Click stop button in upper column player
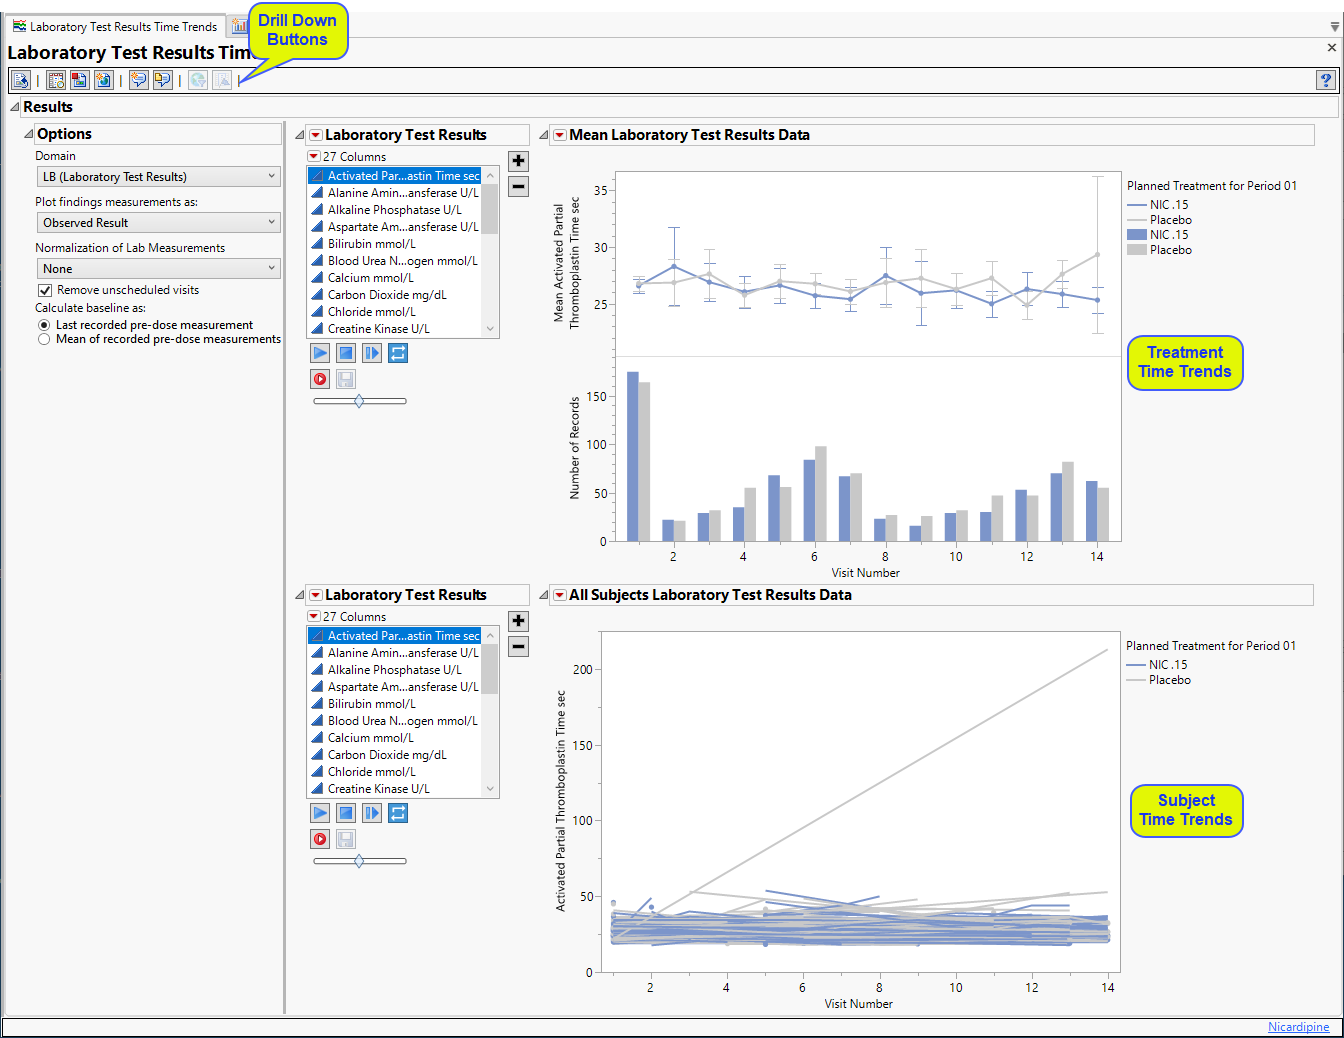Image resolution: width=1344 pixels, height=1038 pixels. pos(346,353)
